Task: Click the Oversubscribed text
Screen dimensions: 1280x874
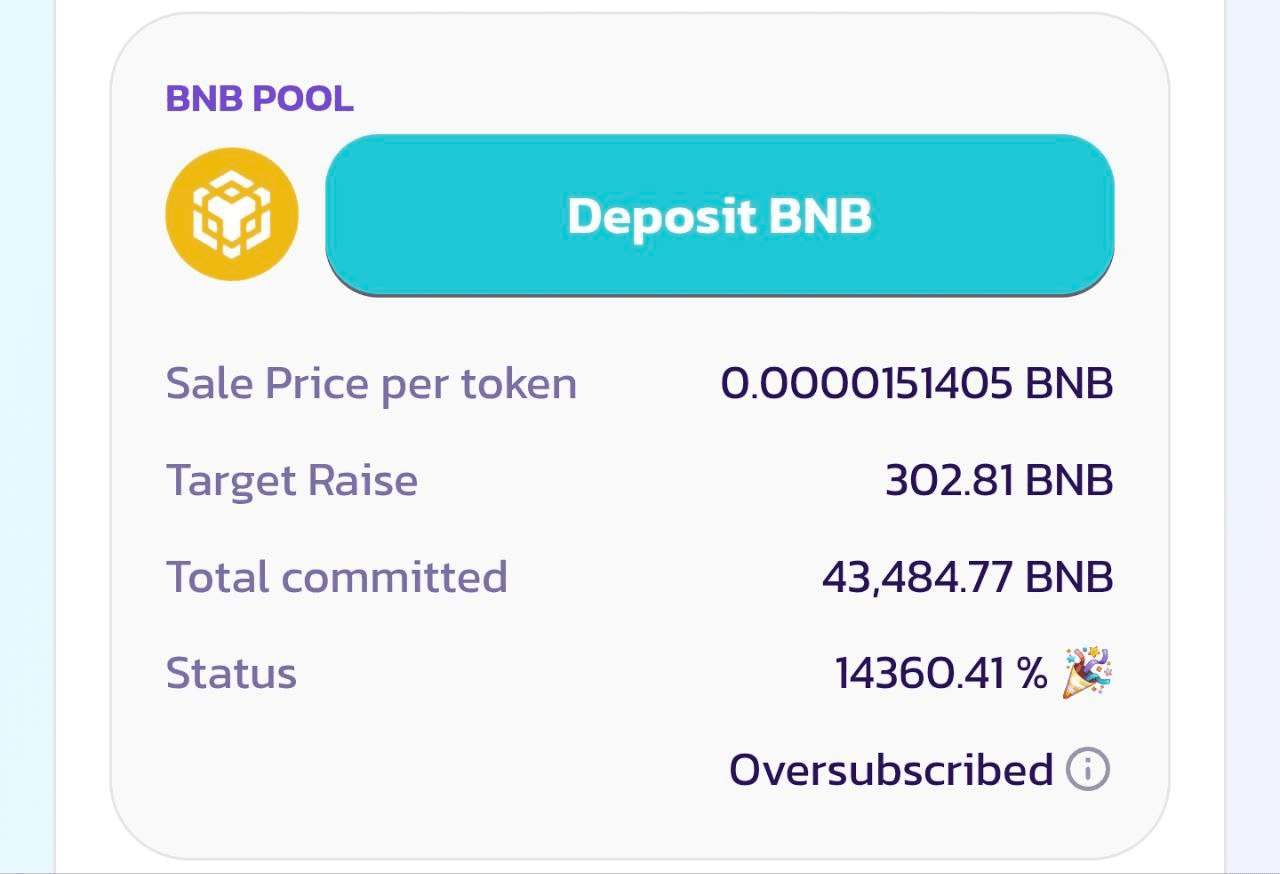Action: (891, 770)
